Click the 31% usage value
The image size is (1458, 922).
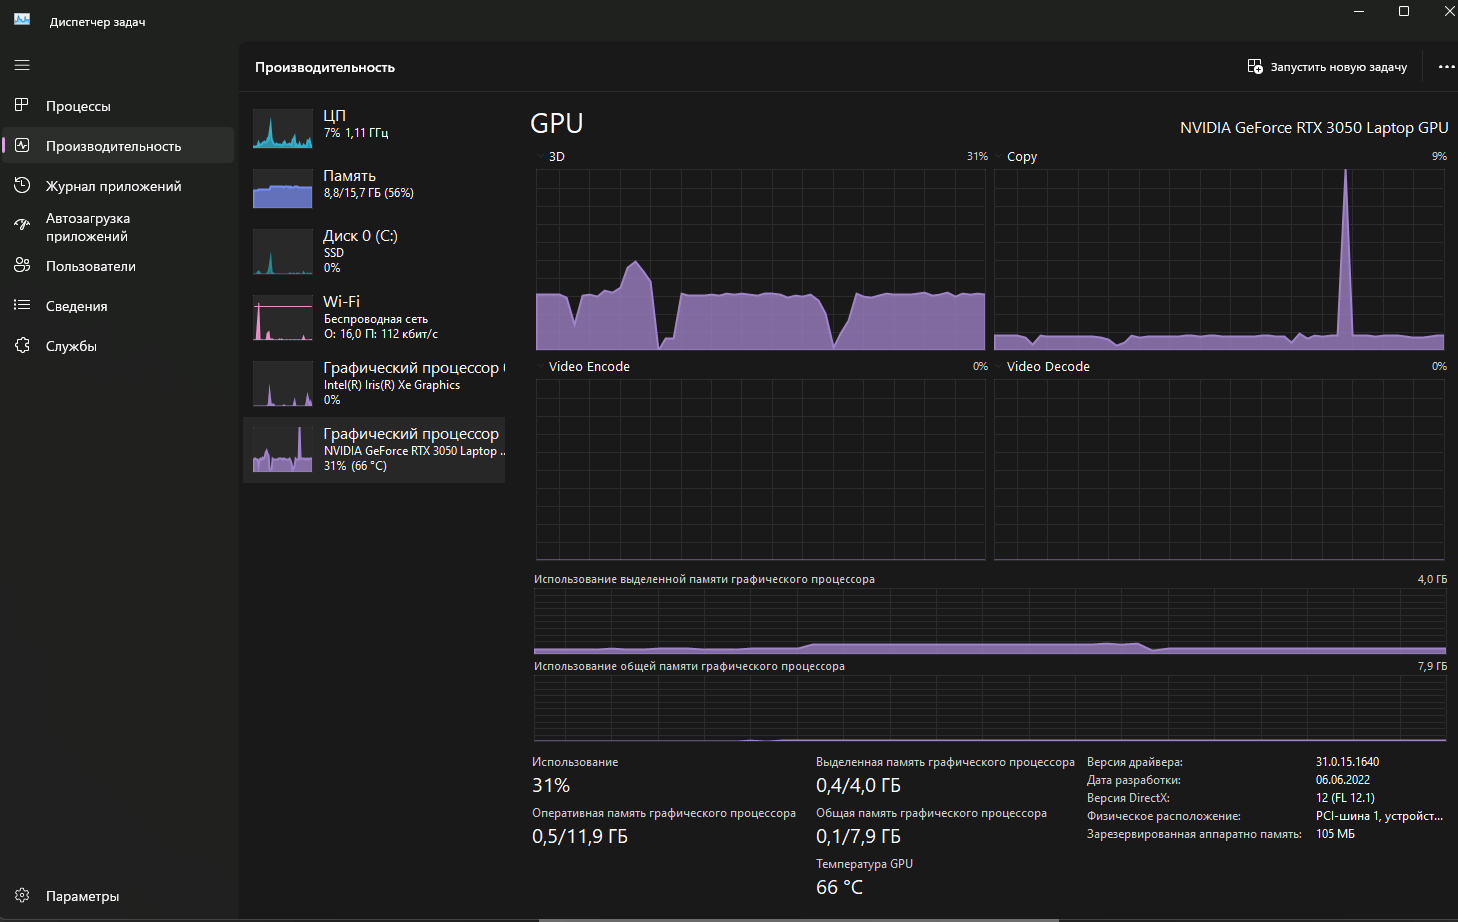(x=551, y=786)
